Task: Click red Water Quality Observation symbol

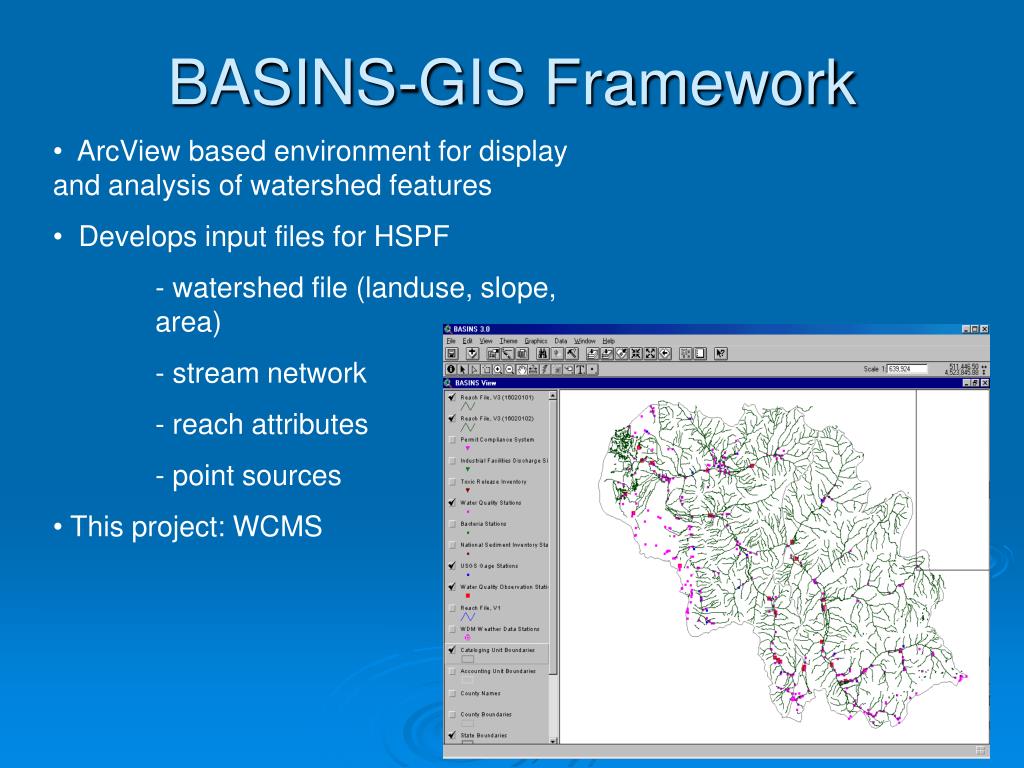Action: coord(468,596)
